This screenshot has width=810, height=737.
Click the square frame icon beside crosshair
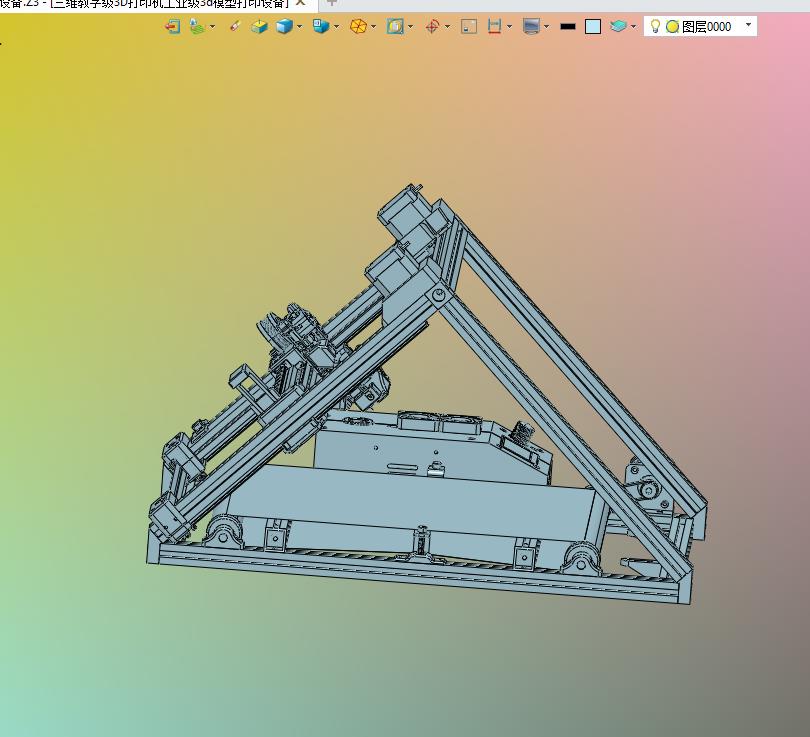pos(468,27)
